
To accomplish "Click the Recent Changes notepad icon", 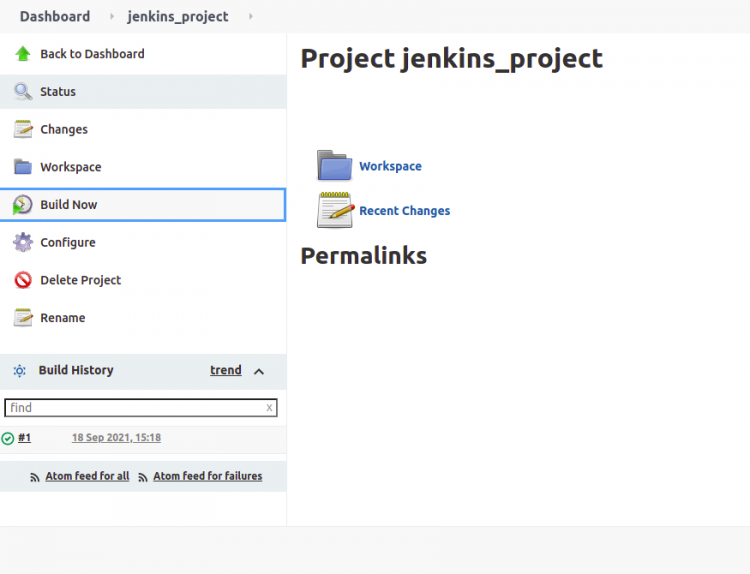I will [335, 210].
